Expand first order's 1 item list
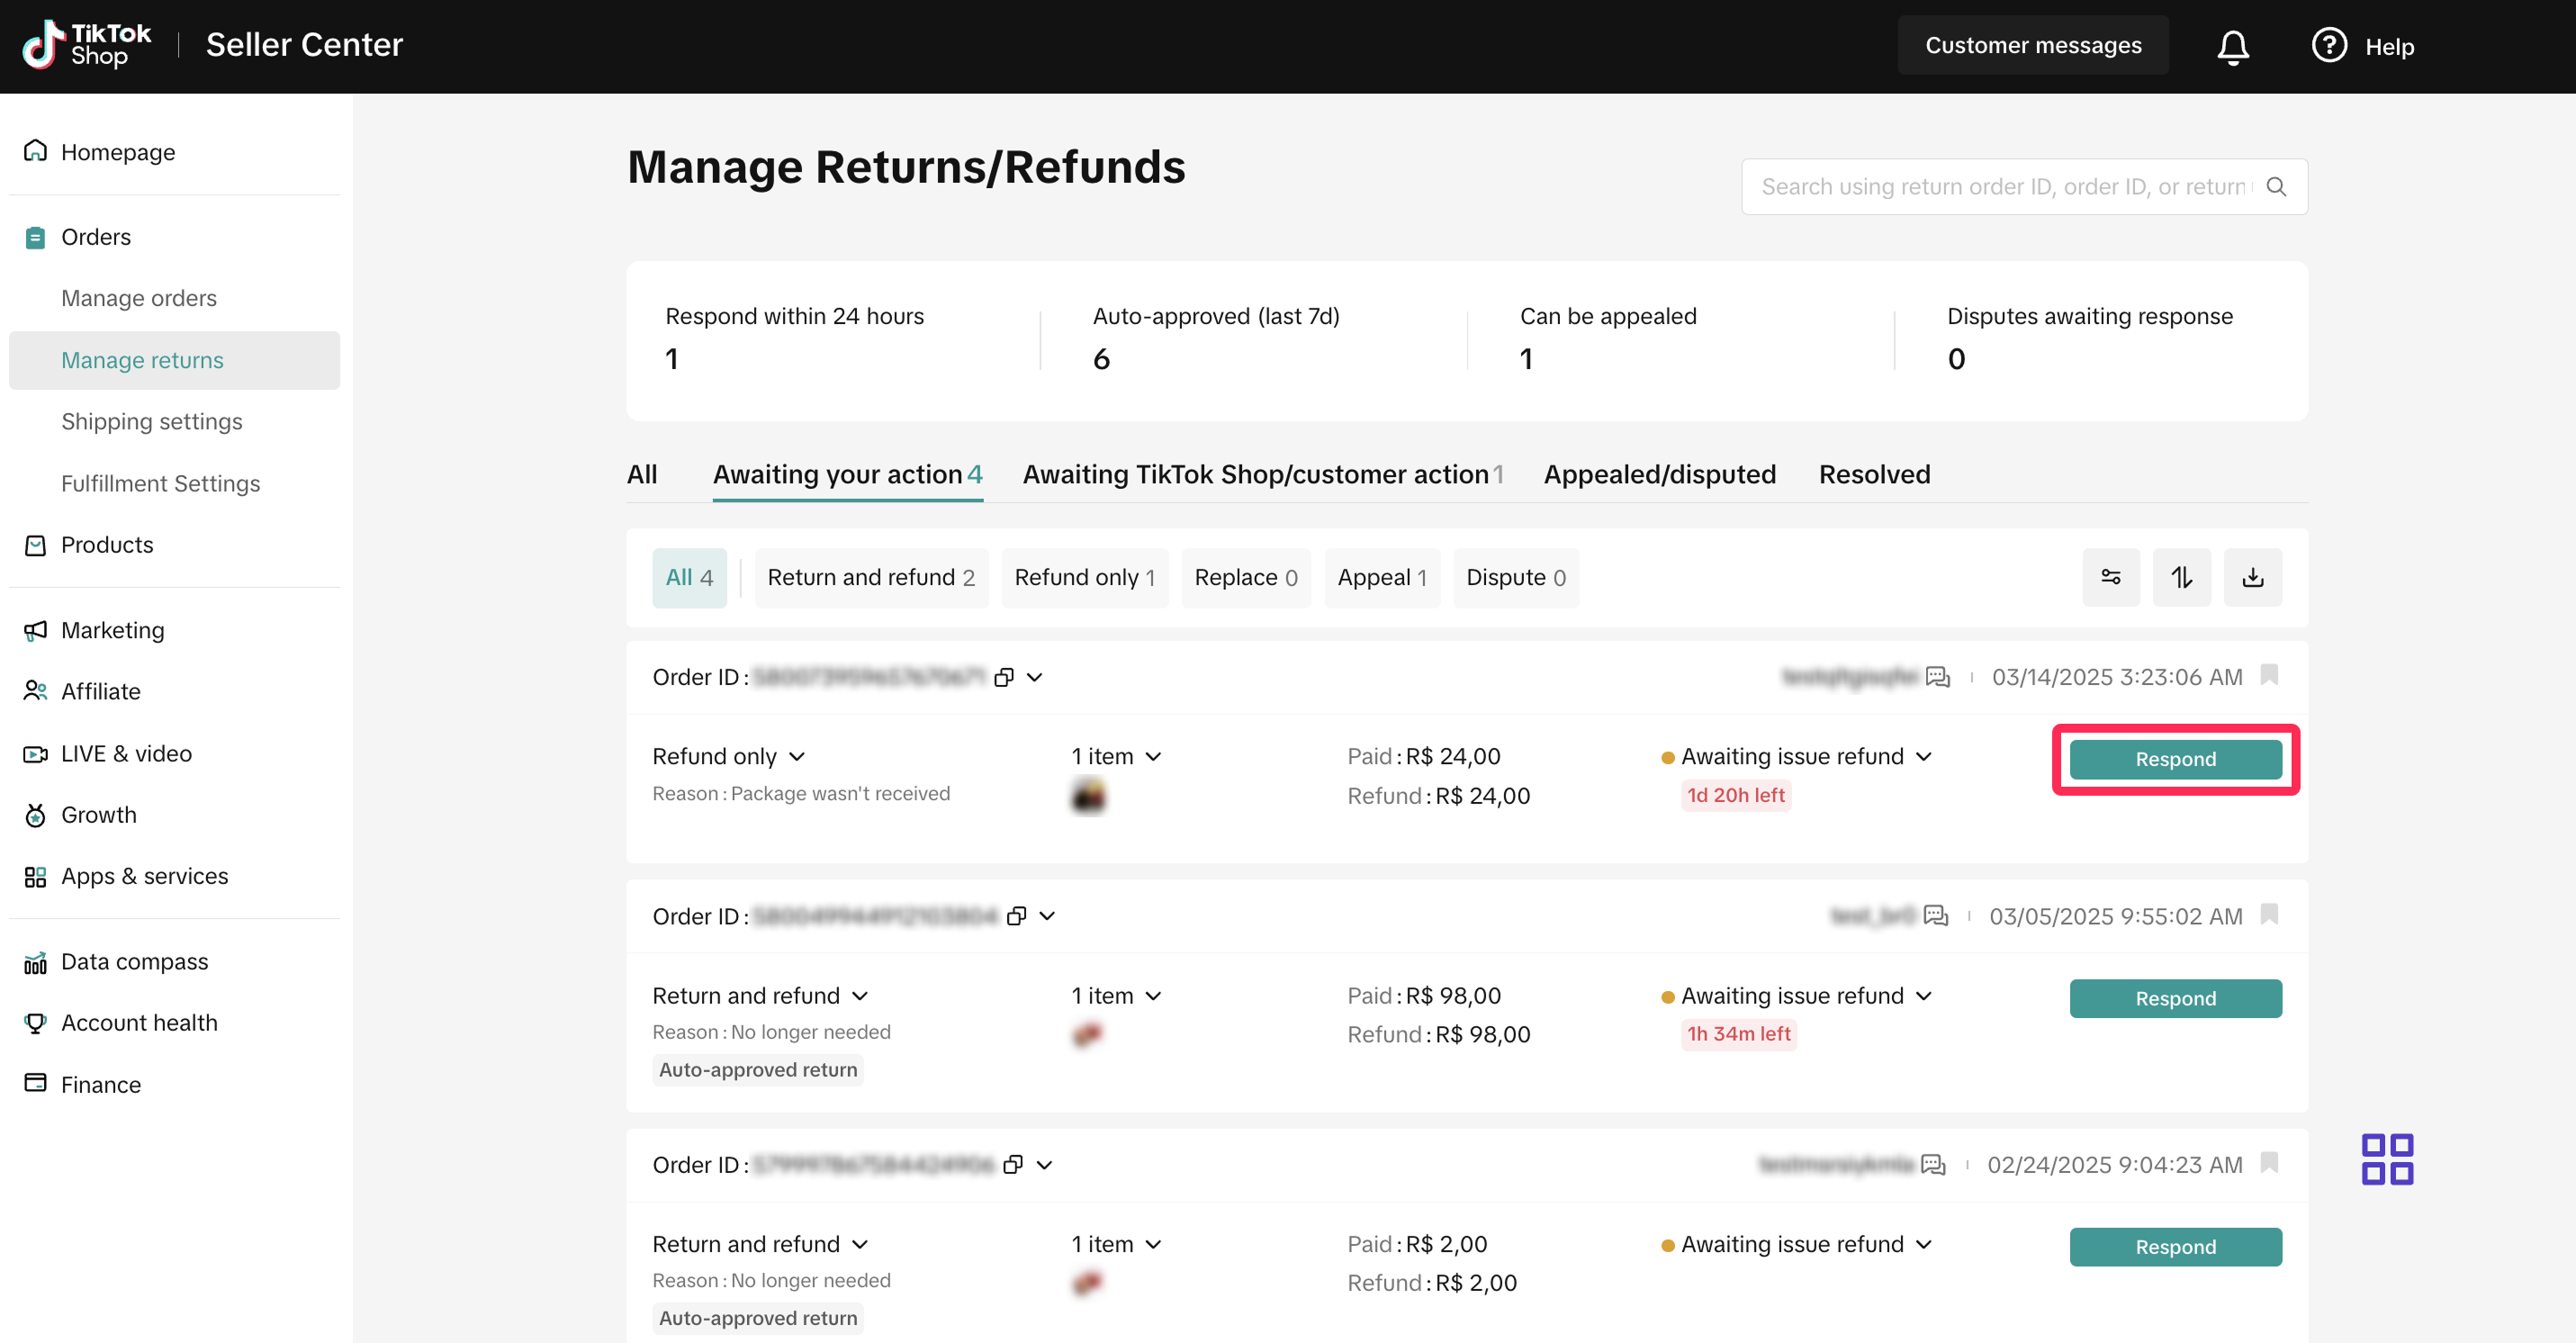Viewport: 2576px width, 1343px height. [x=1153, y=757]
